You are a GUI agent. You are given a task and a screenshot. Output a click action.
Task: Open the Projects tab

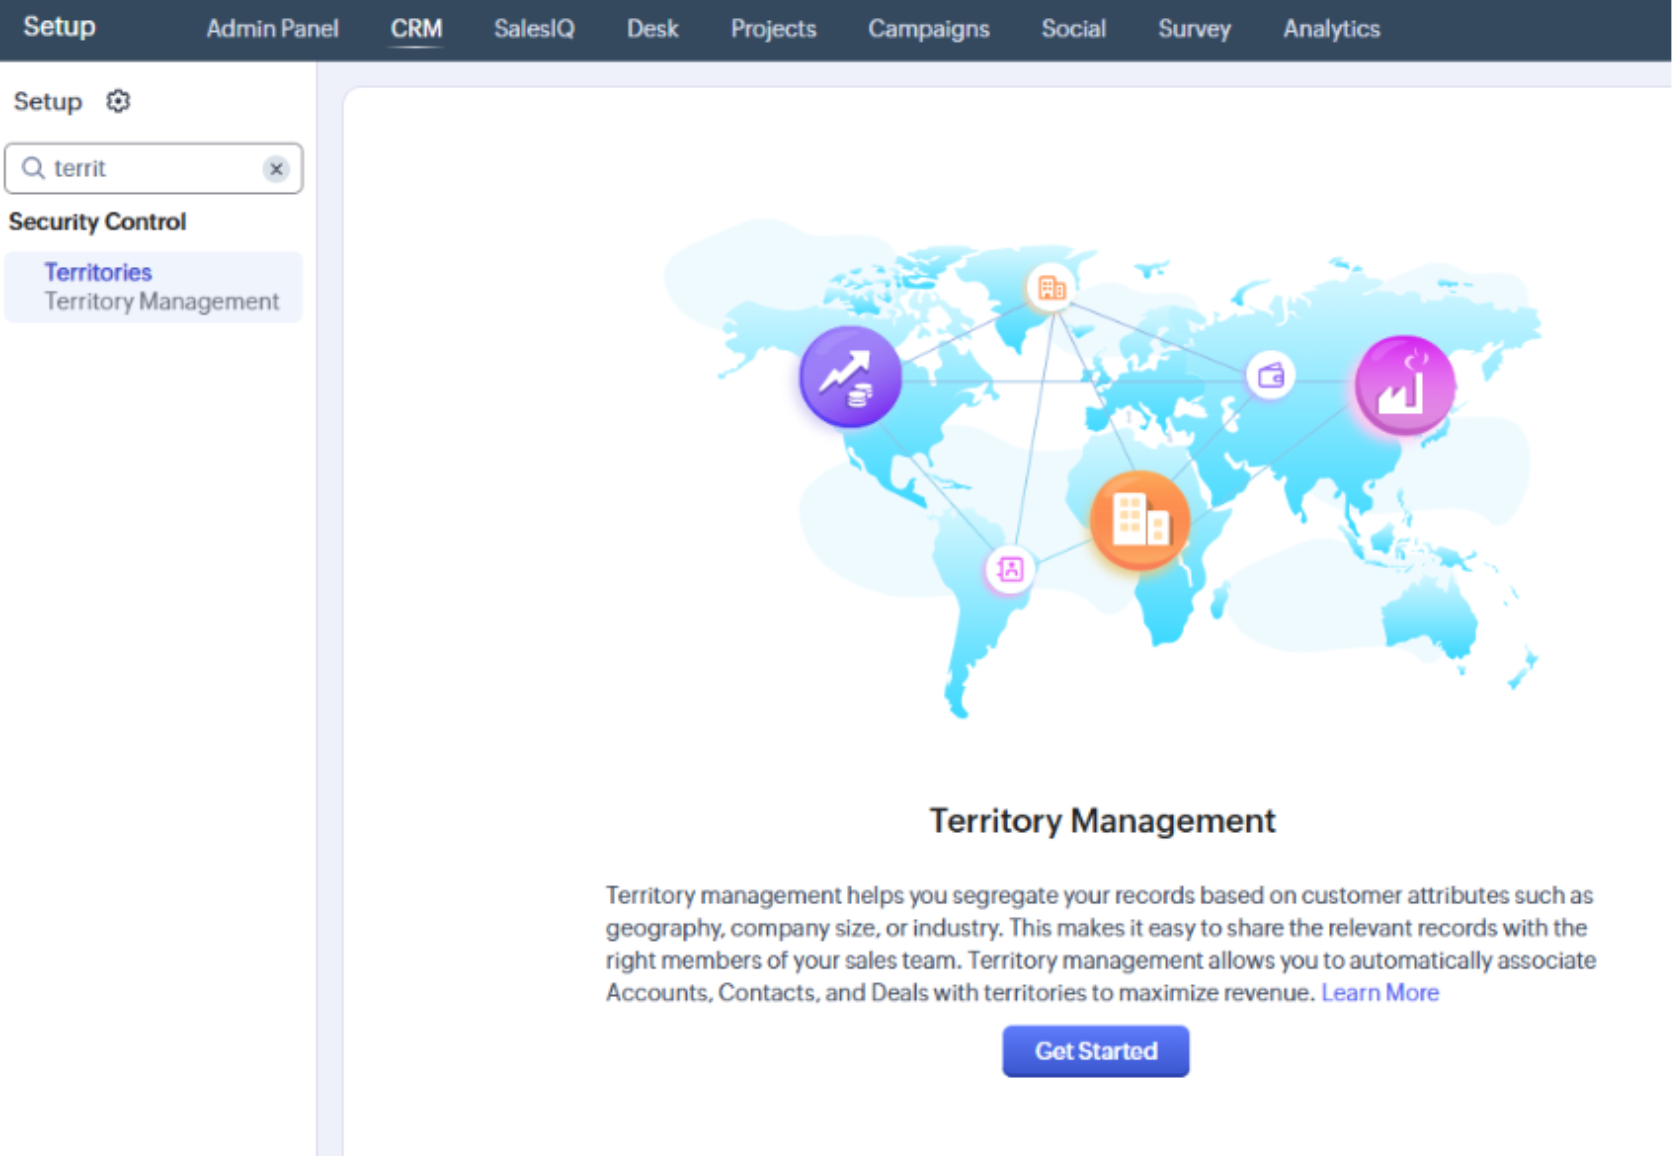click(x=773, y=29)
